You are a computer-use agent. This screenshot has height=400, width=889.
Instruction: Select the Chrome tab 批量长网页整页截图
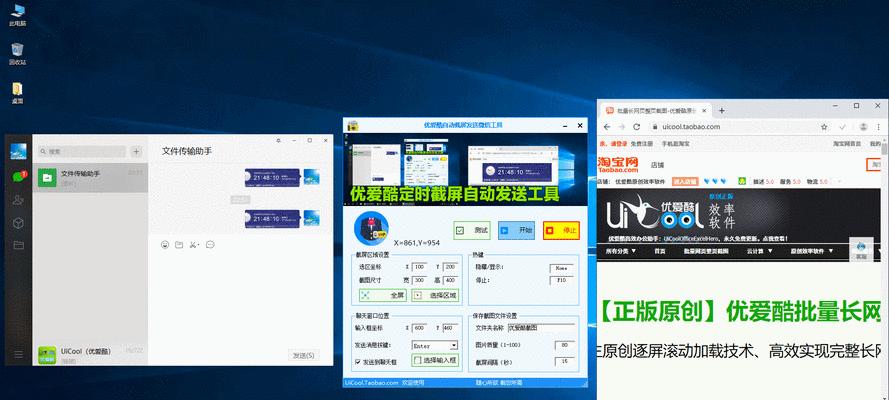[654, 110]
